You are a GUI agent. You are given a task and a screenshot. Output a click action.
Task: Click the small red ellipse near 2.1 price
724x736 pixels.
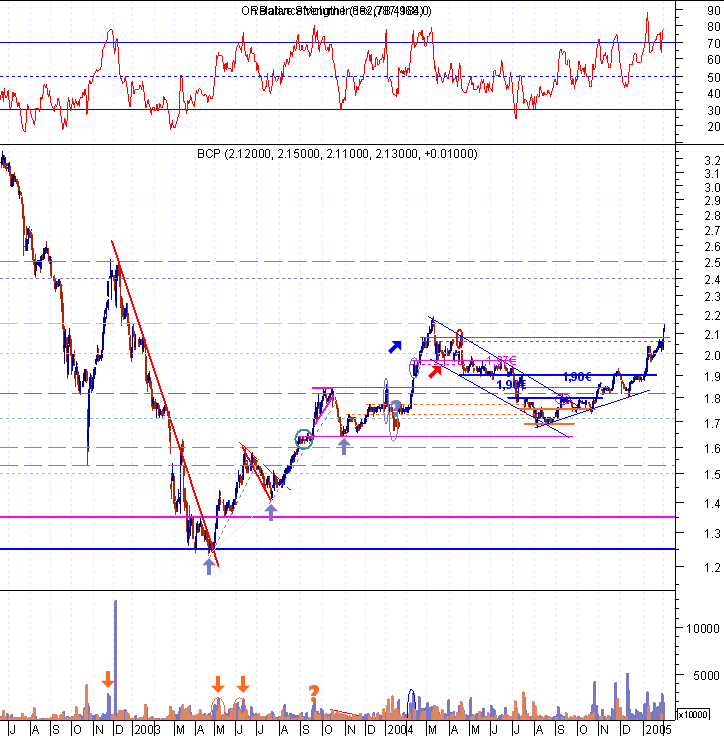tap(460, 338)
